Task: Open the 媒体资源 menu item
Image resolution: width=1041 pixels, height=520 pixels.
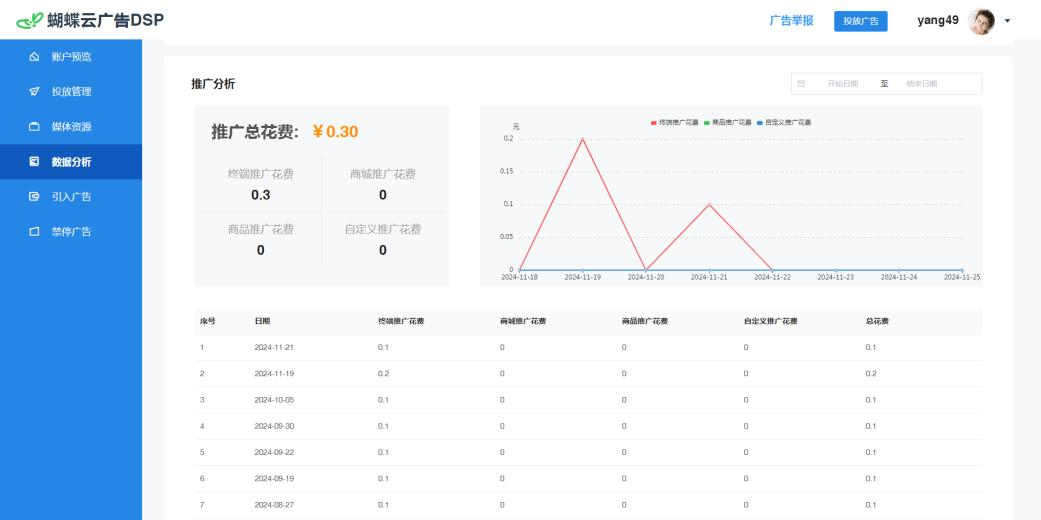Action: pos(71,127)
